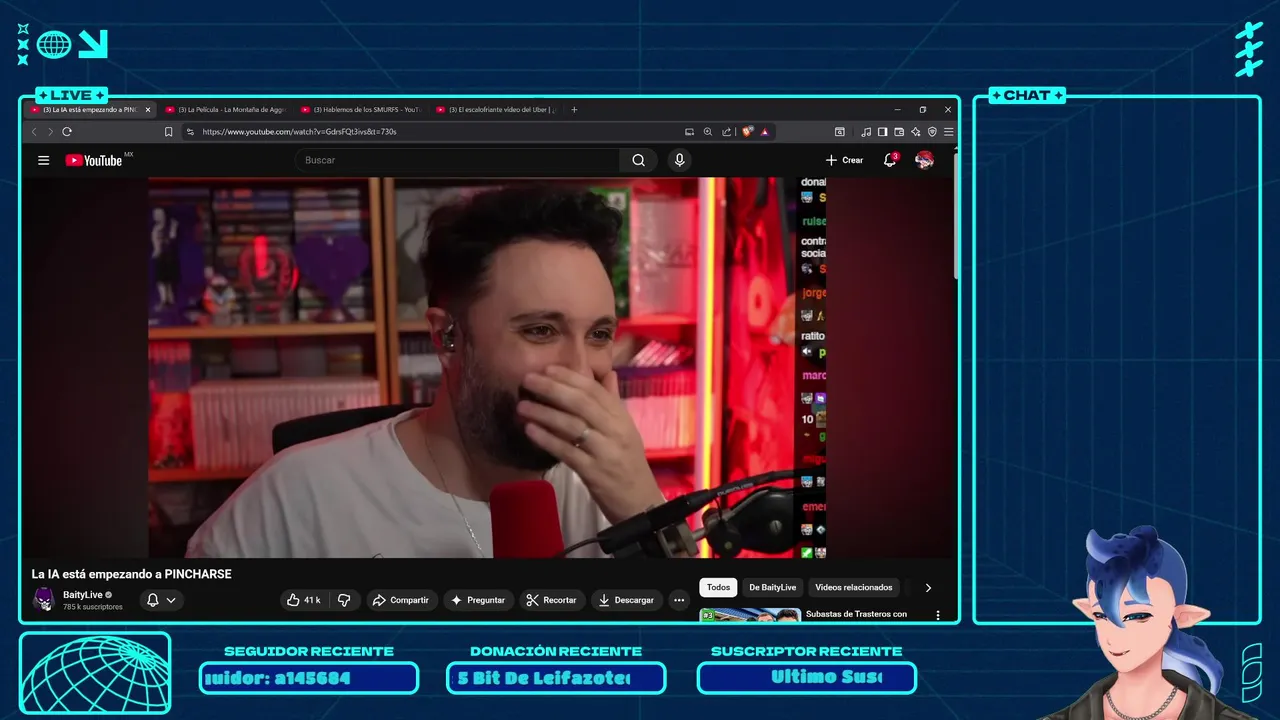1280x720 pixels.
Task: Open the Brave Wallet icon
Action: coord(899,131)
